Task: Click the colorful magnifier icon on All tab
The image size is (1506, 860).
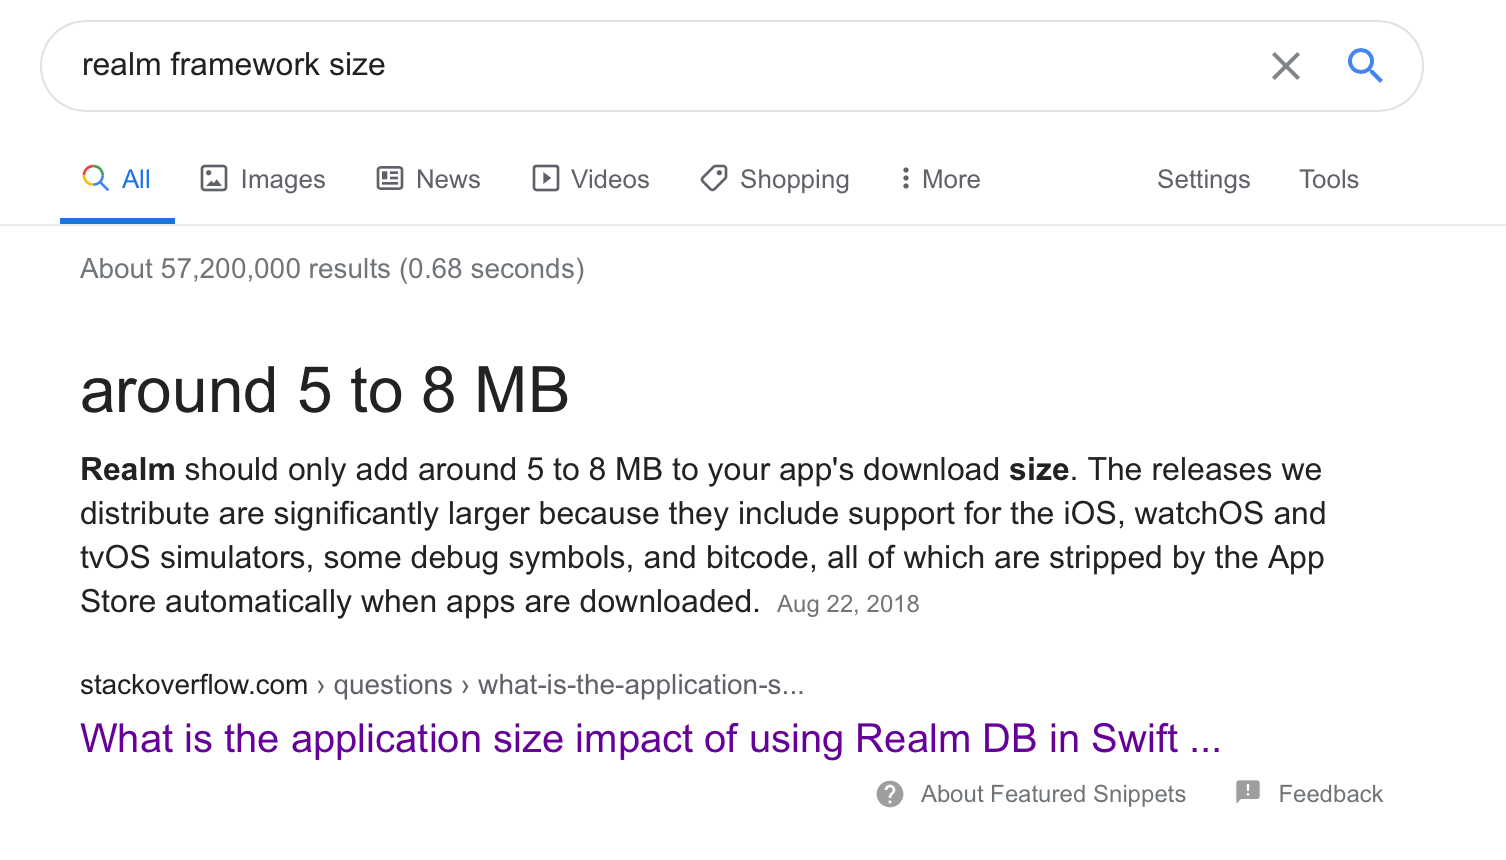Action: [x=95, y=178]
